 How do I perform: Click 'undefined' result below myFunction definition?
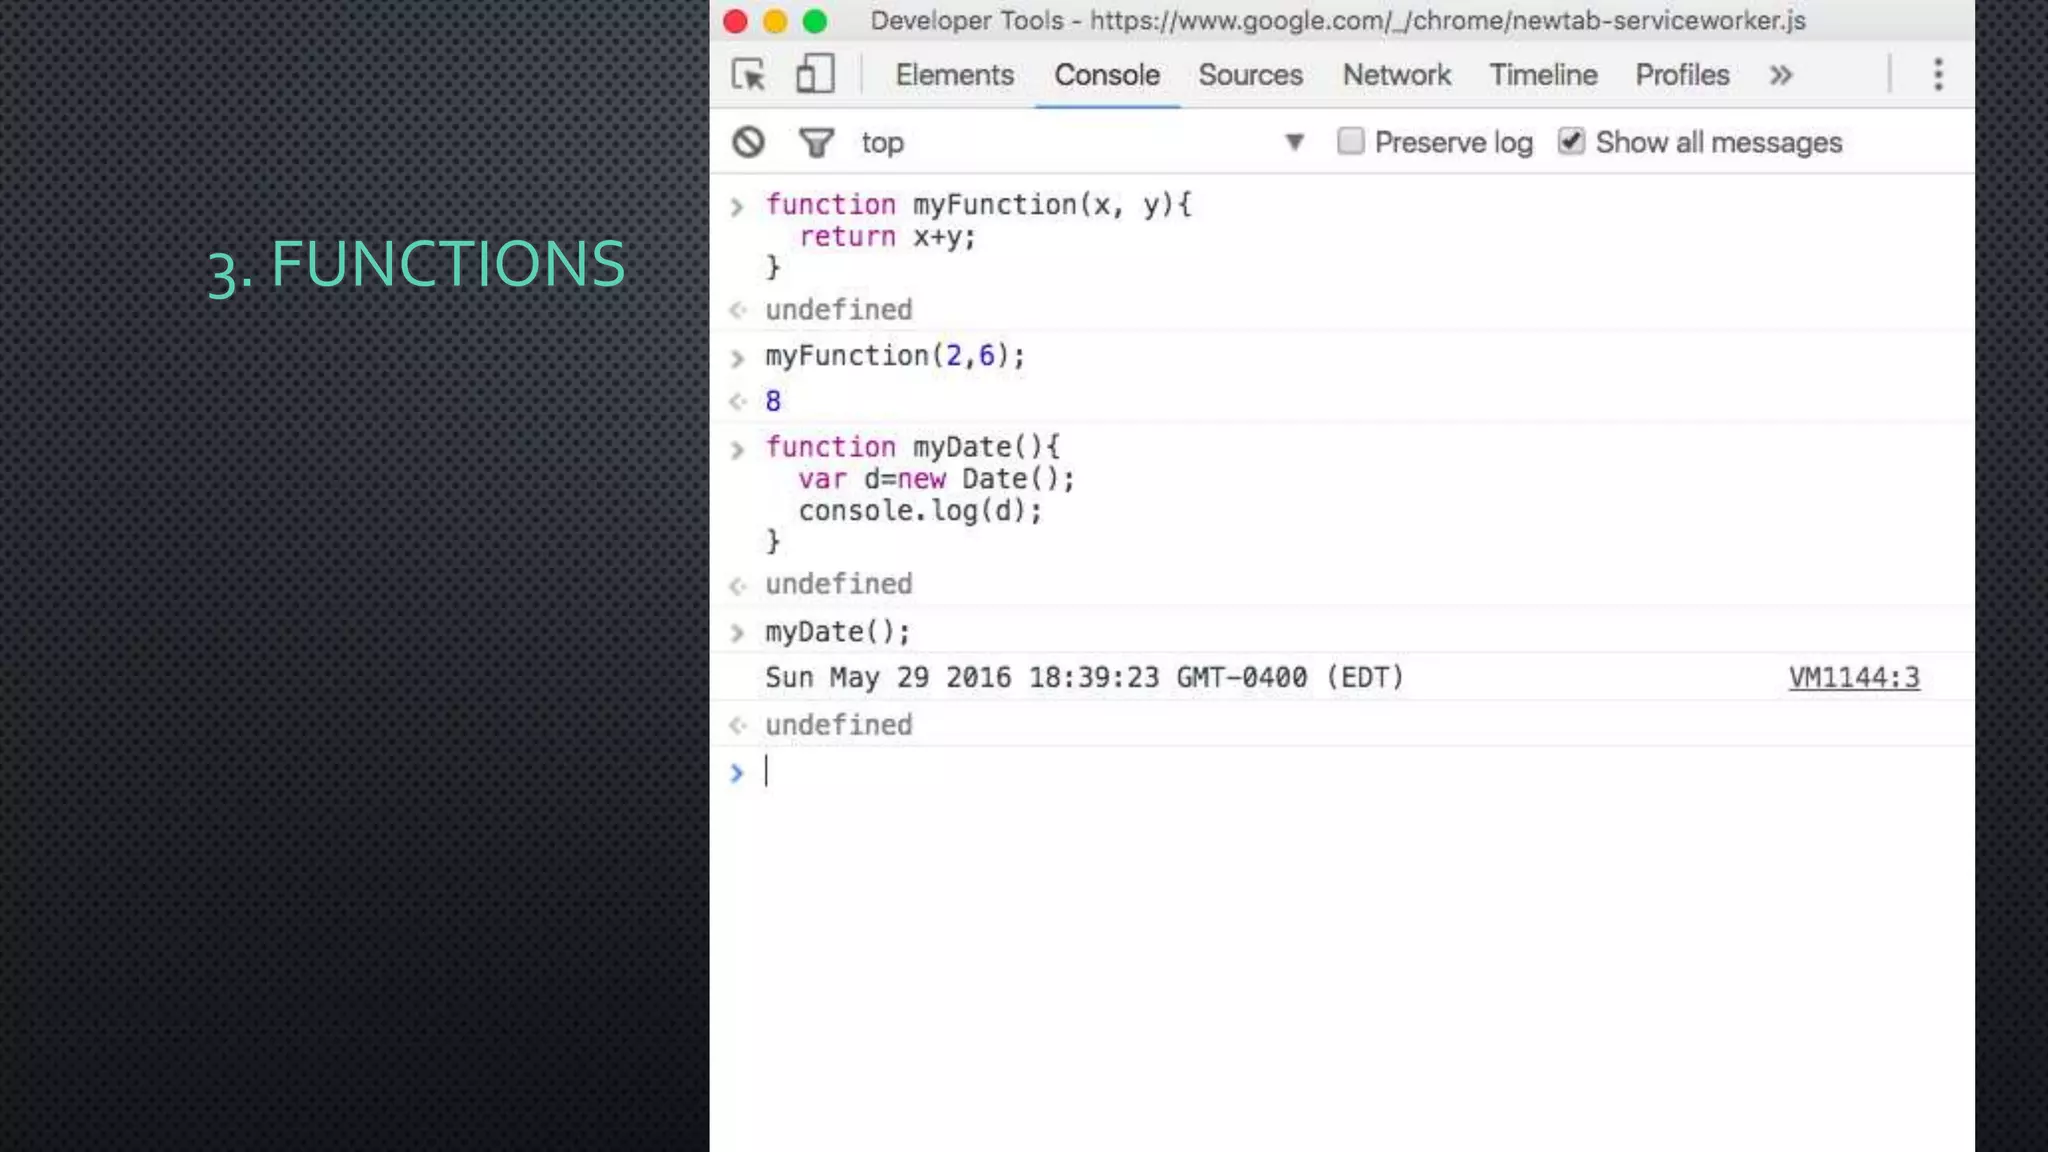coord(839,310)
